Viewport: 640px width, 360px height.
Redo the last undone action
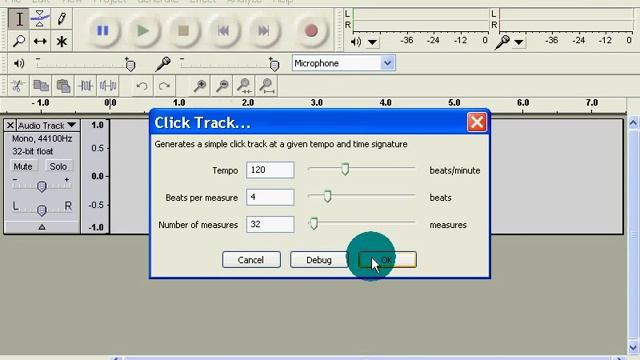pos(164,86)
